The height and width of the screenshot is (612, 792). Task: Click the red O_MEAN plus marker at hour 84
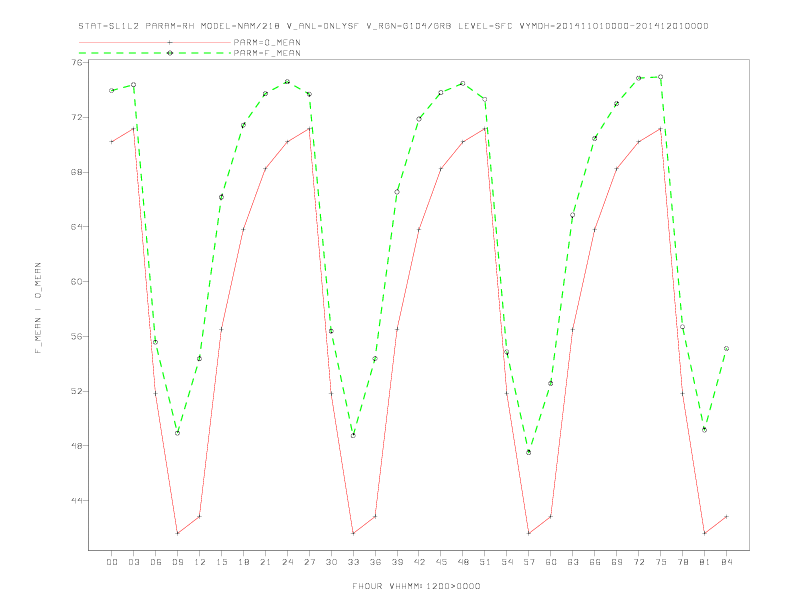[726, 517]
